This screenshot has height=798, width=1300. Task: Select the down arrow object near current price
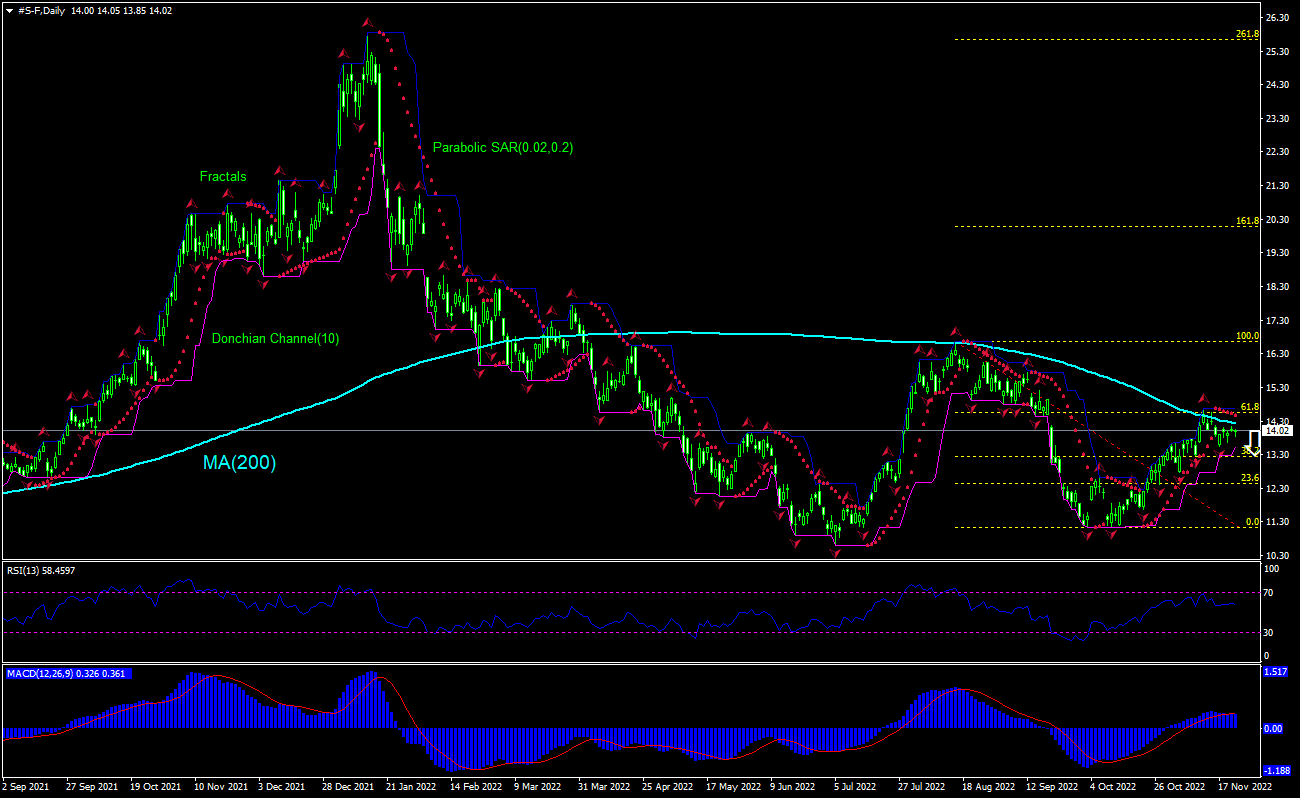point(1253,445)
